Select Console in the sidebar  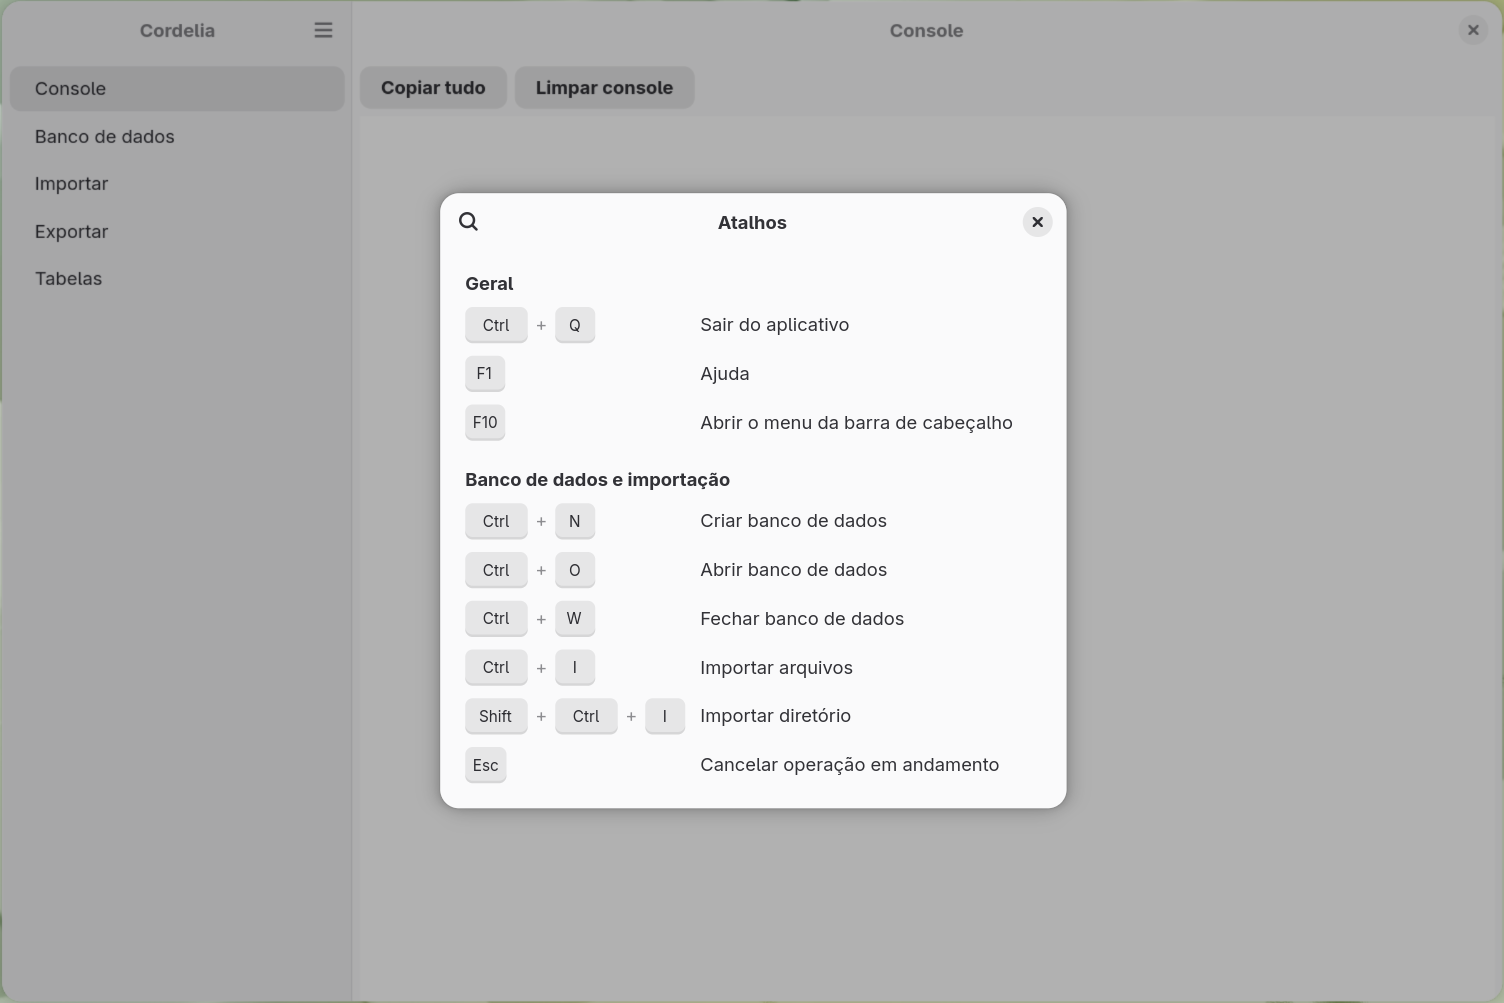tap(177, 89)
